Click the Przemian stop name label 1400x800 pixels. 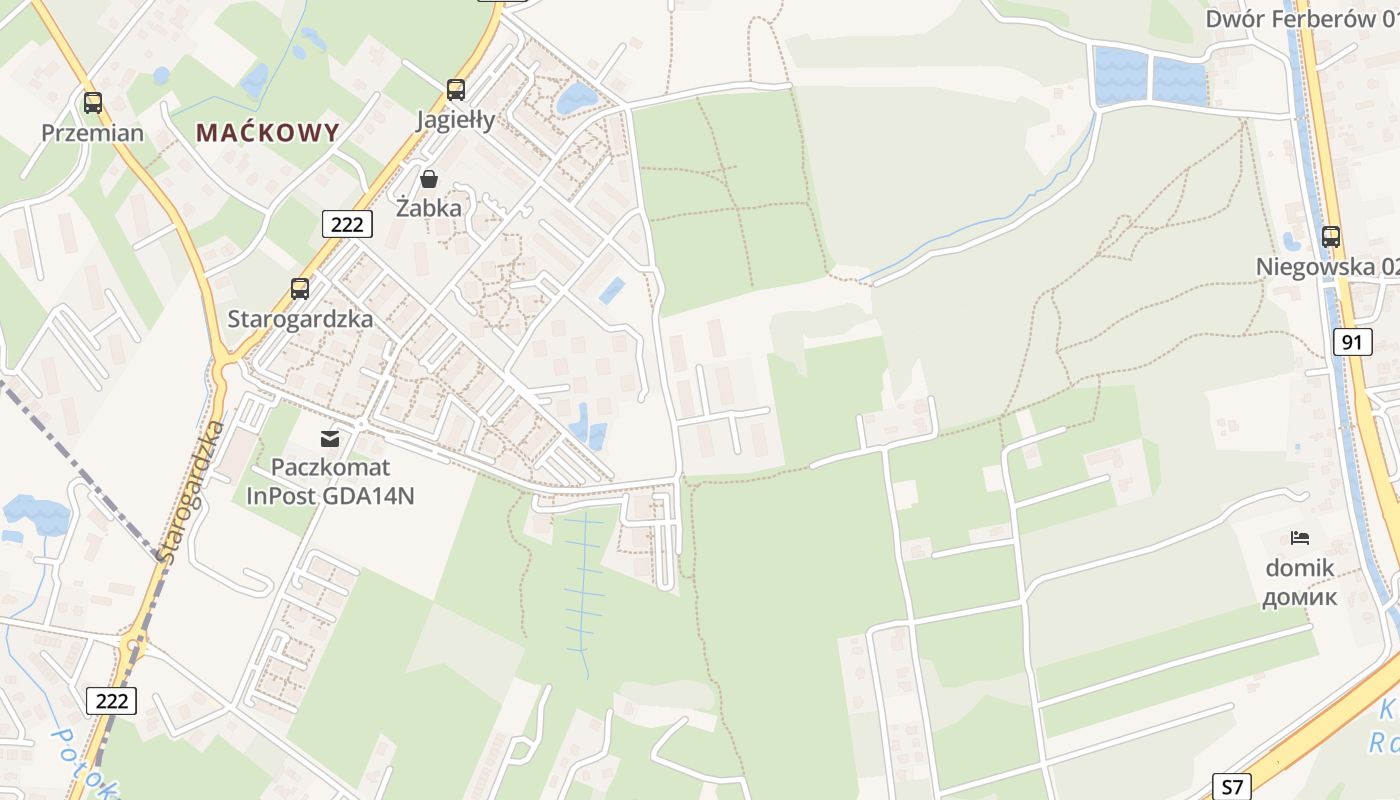pos(93,133)
